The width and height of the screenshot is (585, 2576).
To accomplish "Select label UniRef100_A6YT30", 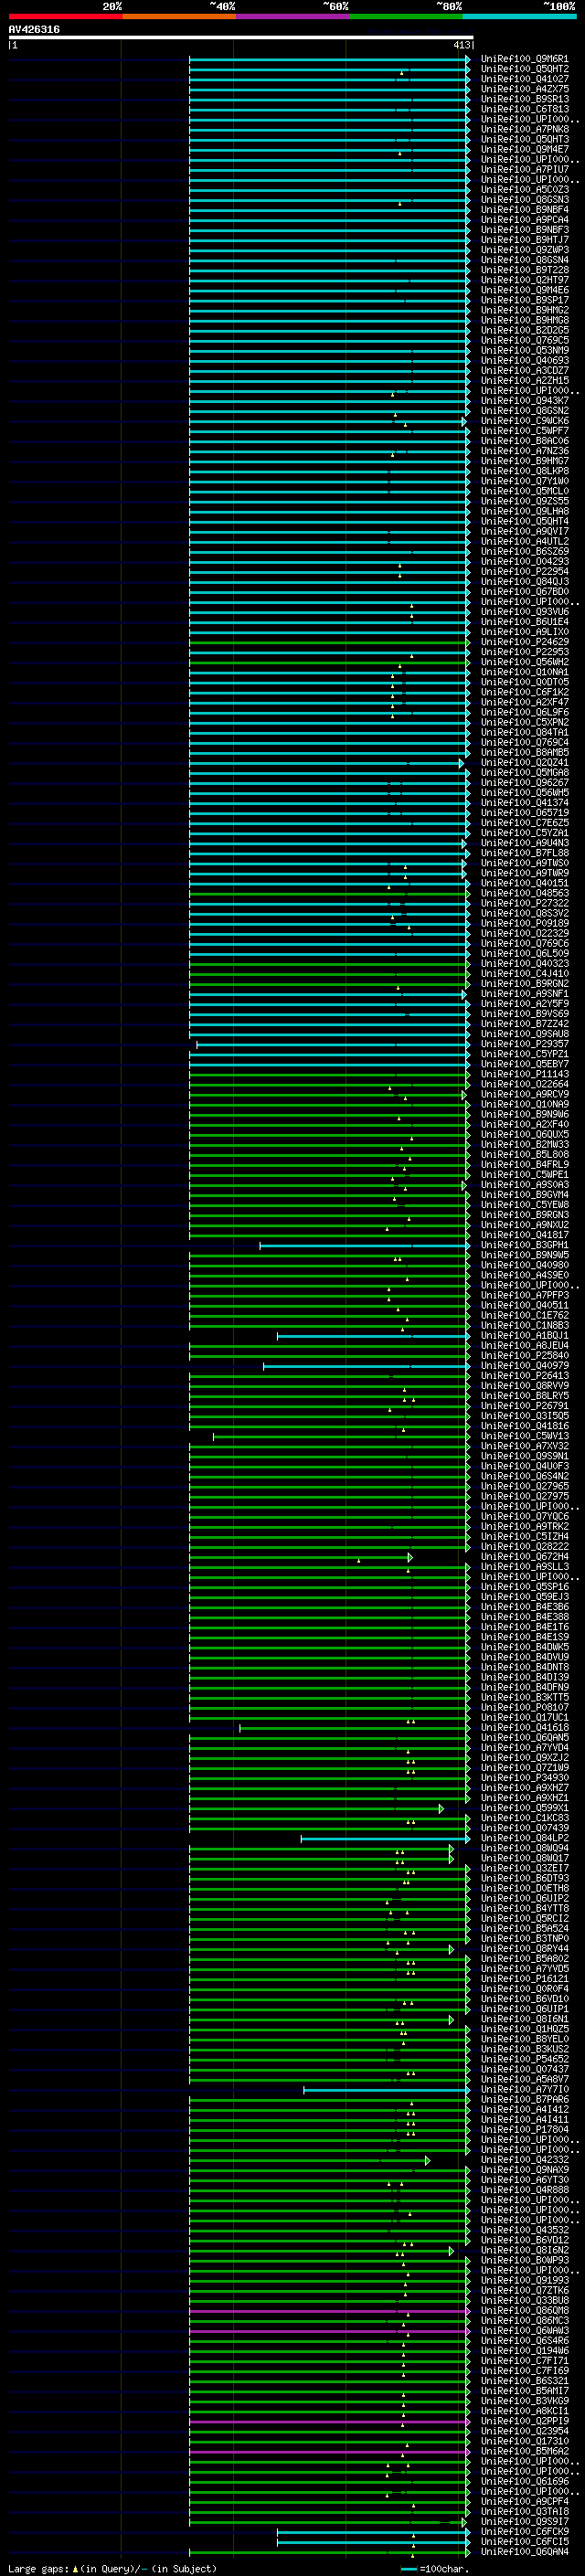I will 524,2180.
